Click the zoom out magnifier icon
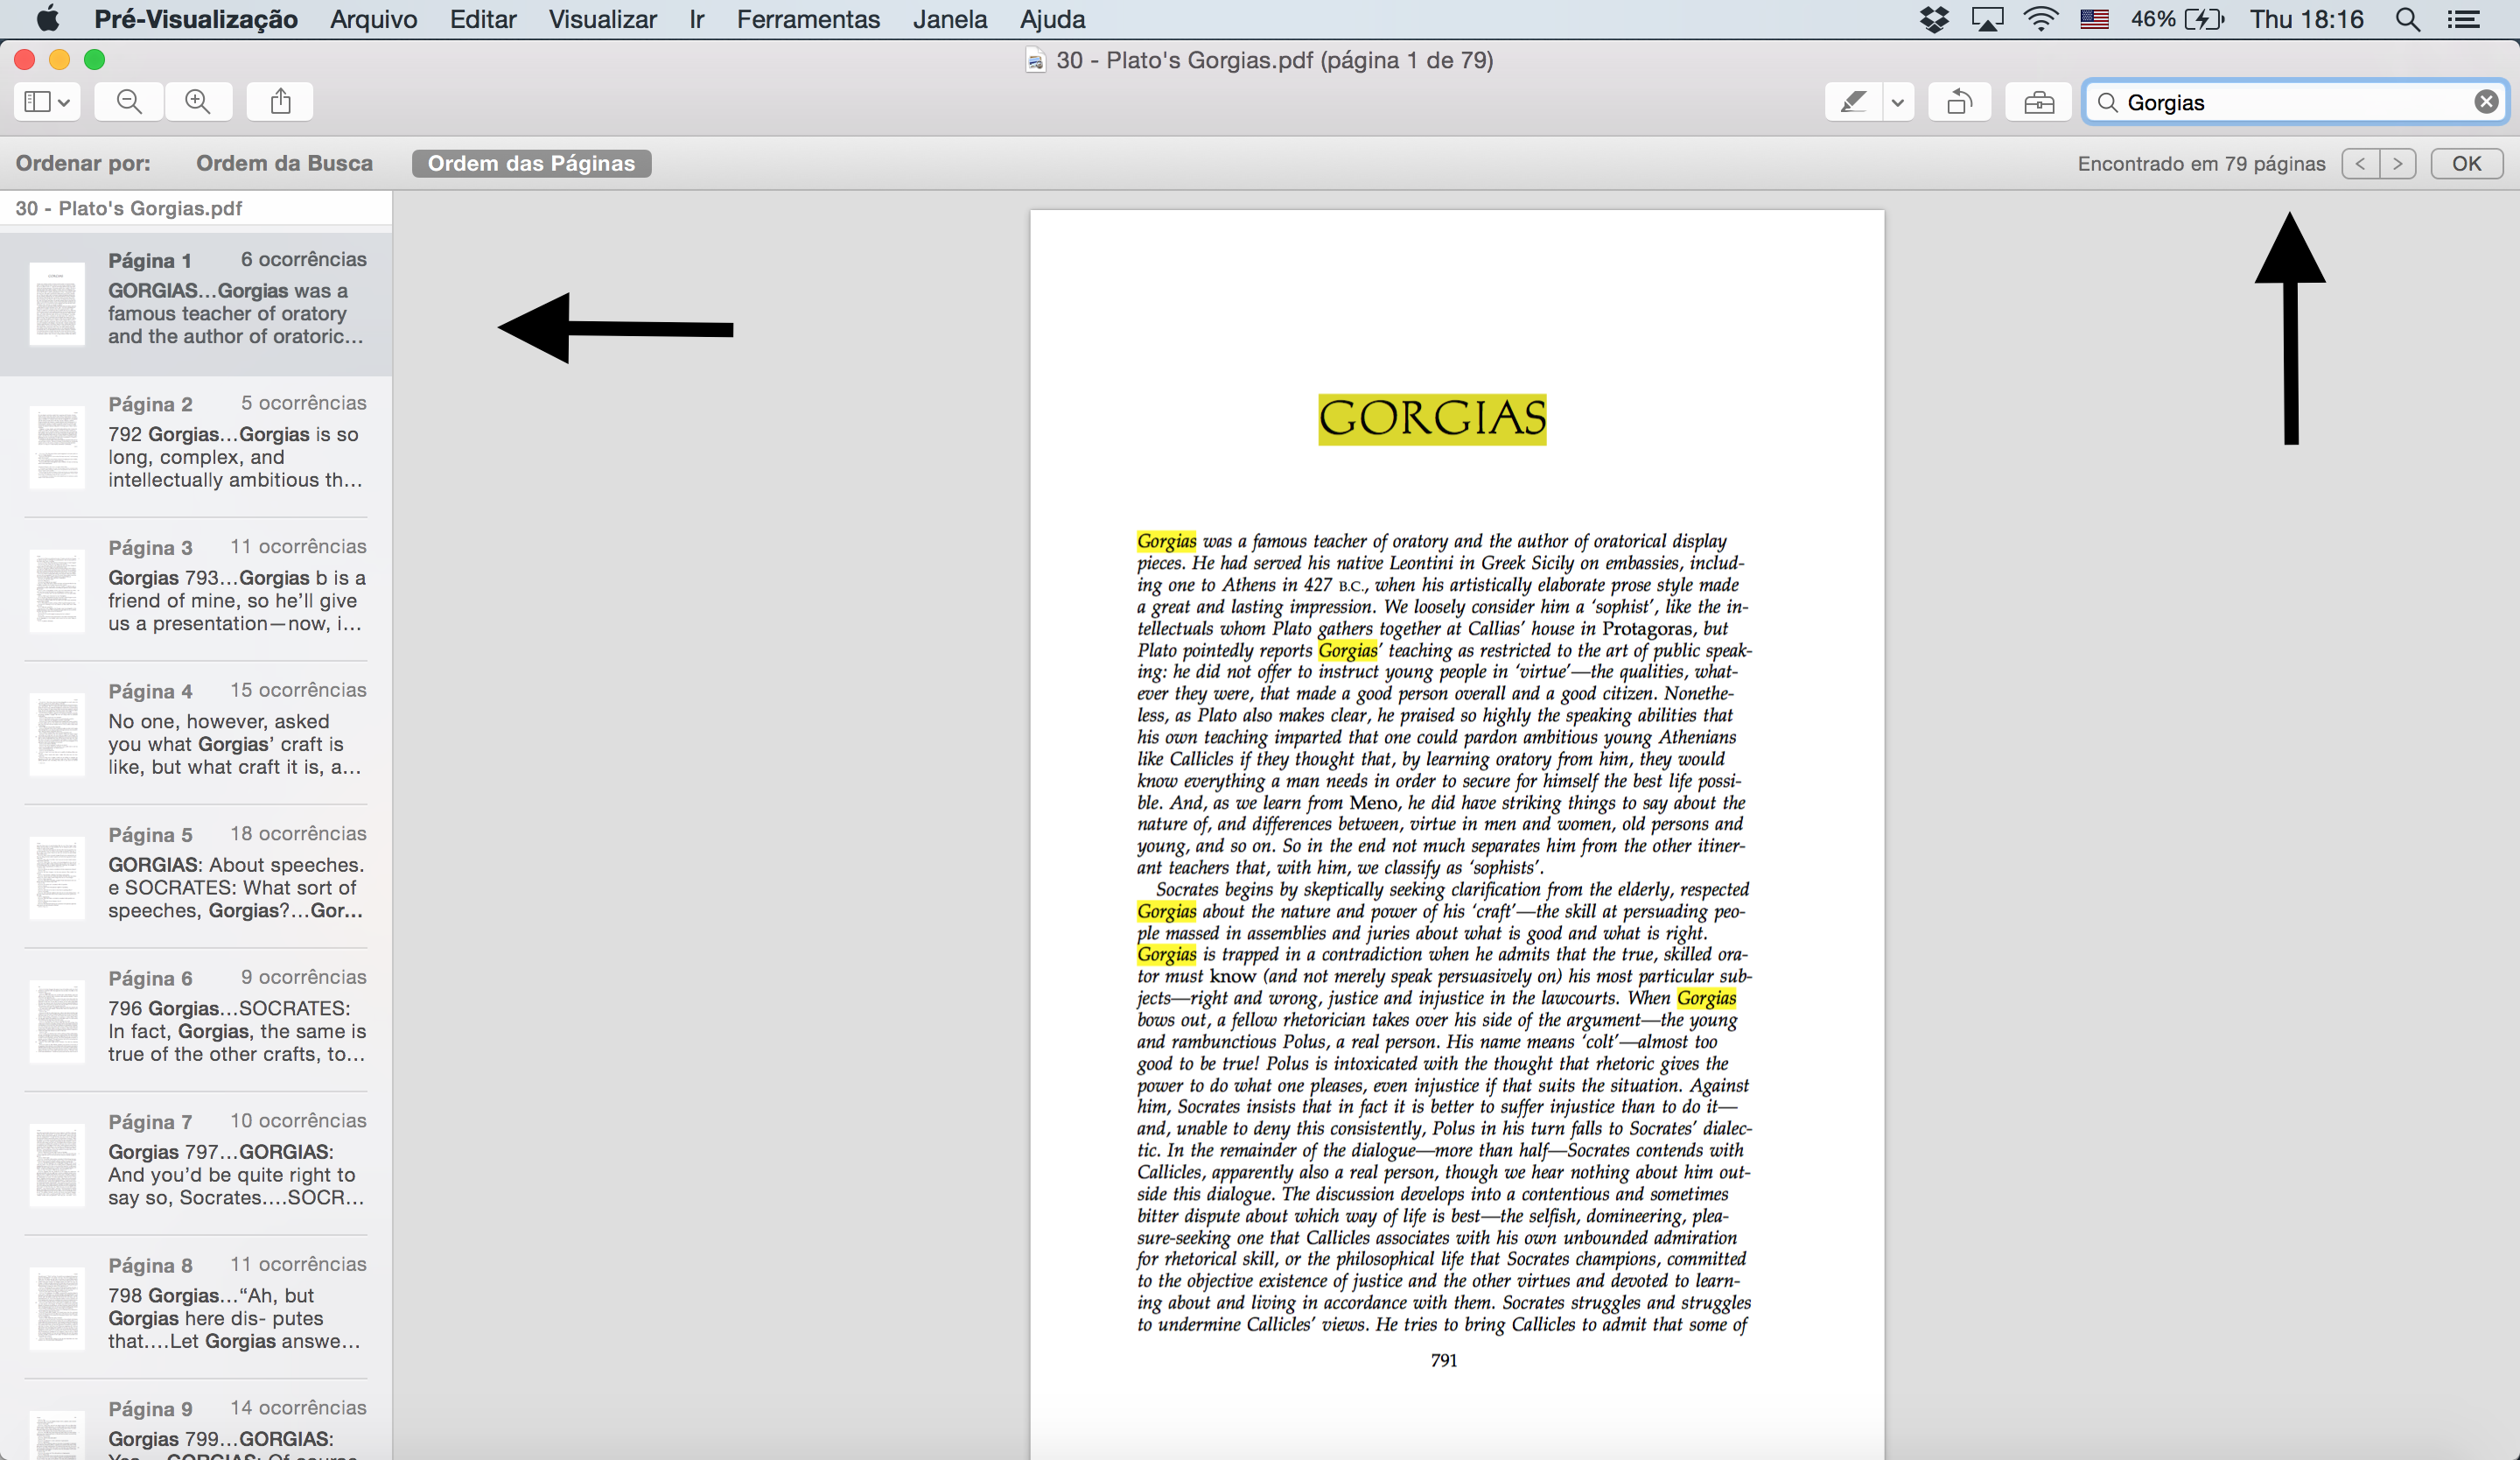2520x1460 pixels. tap(129, 102)
